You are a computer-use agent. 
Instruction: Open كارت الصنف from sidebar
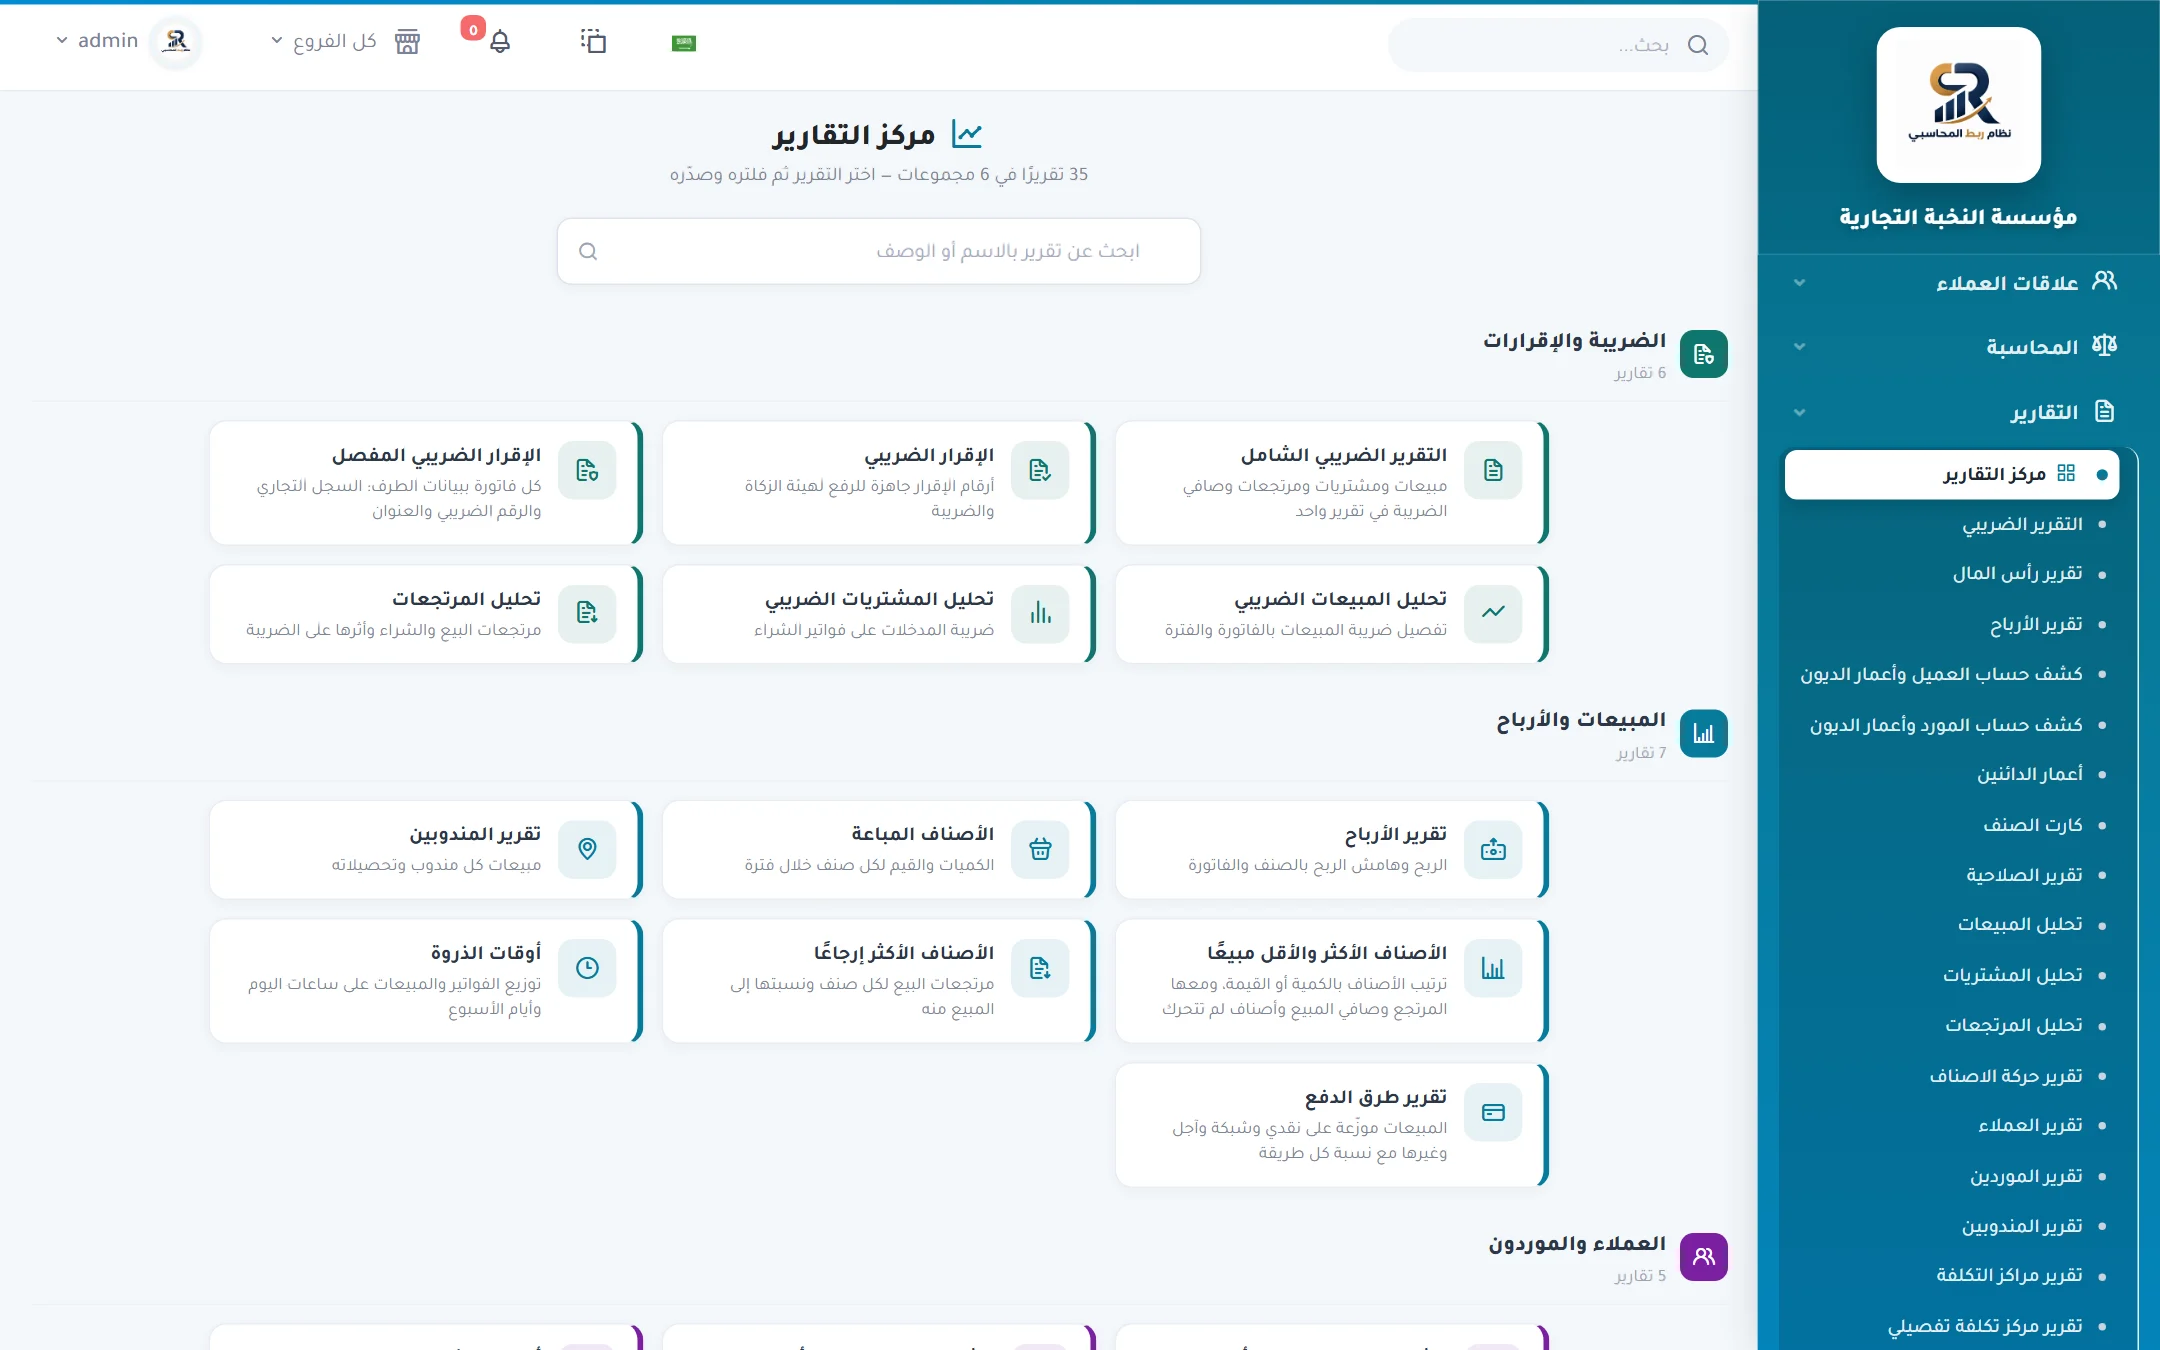click(2033, 825)
